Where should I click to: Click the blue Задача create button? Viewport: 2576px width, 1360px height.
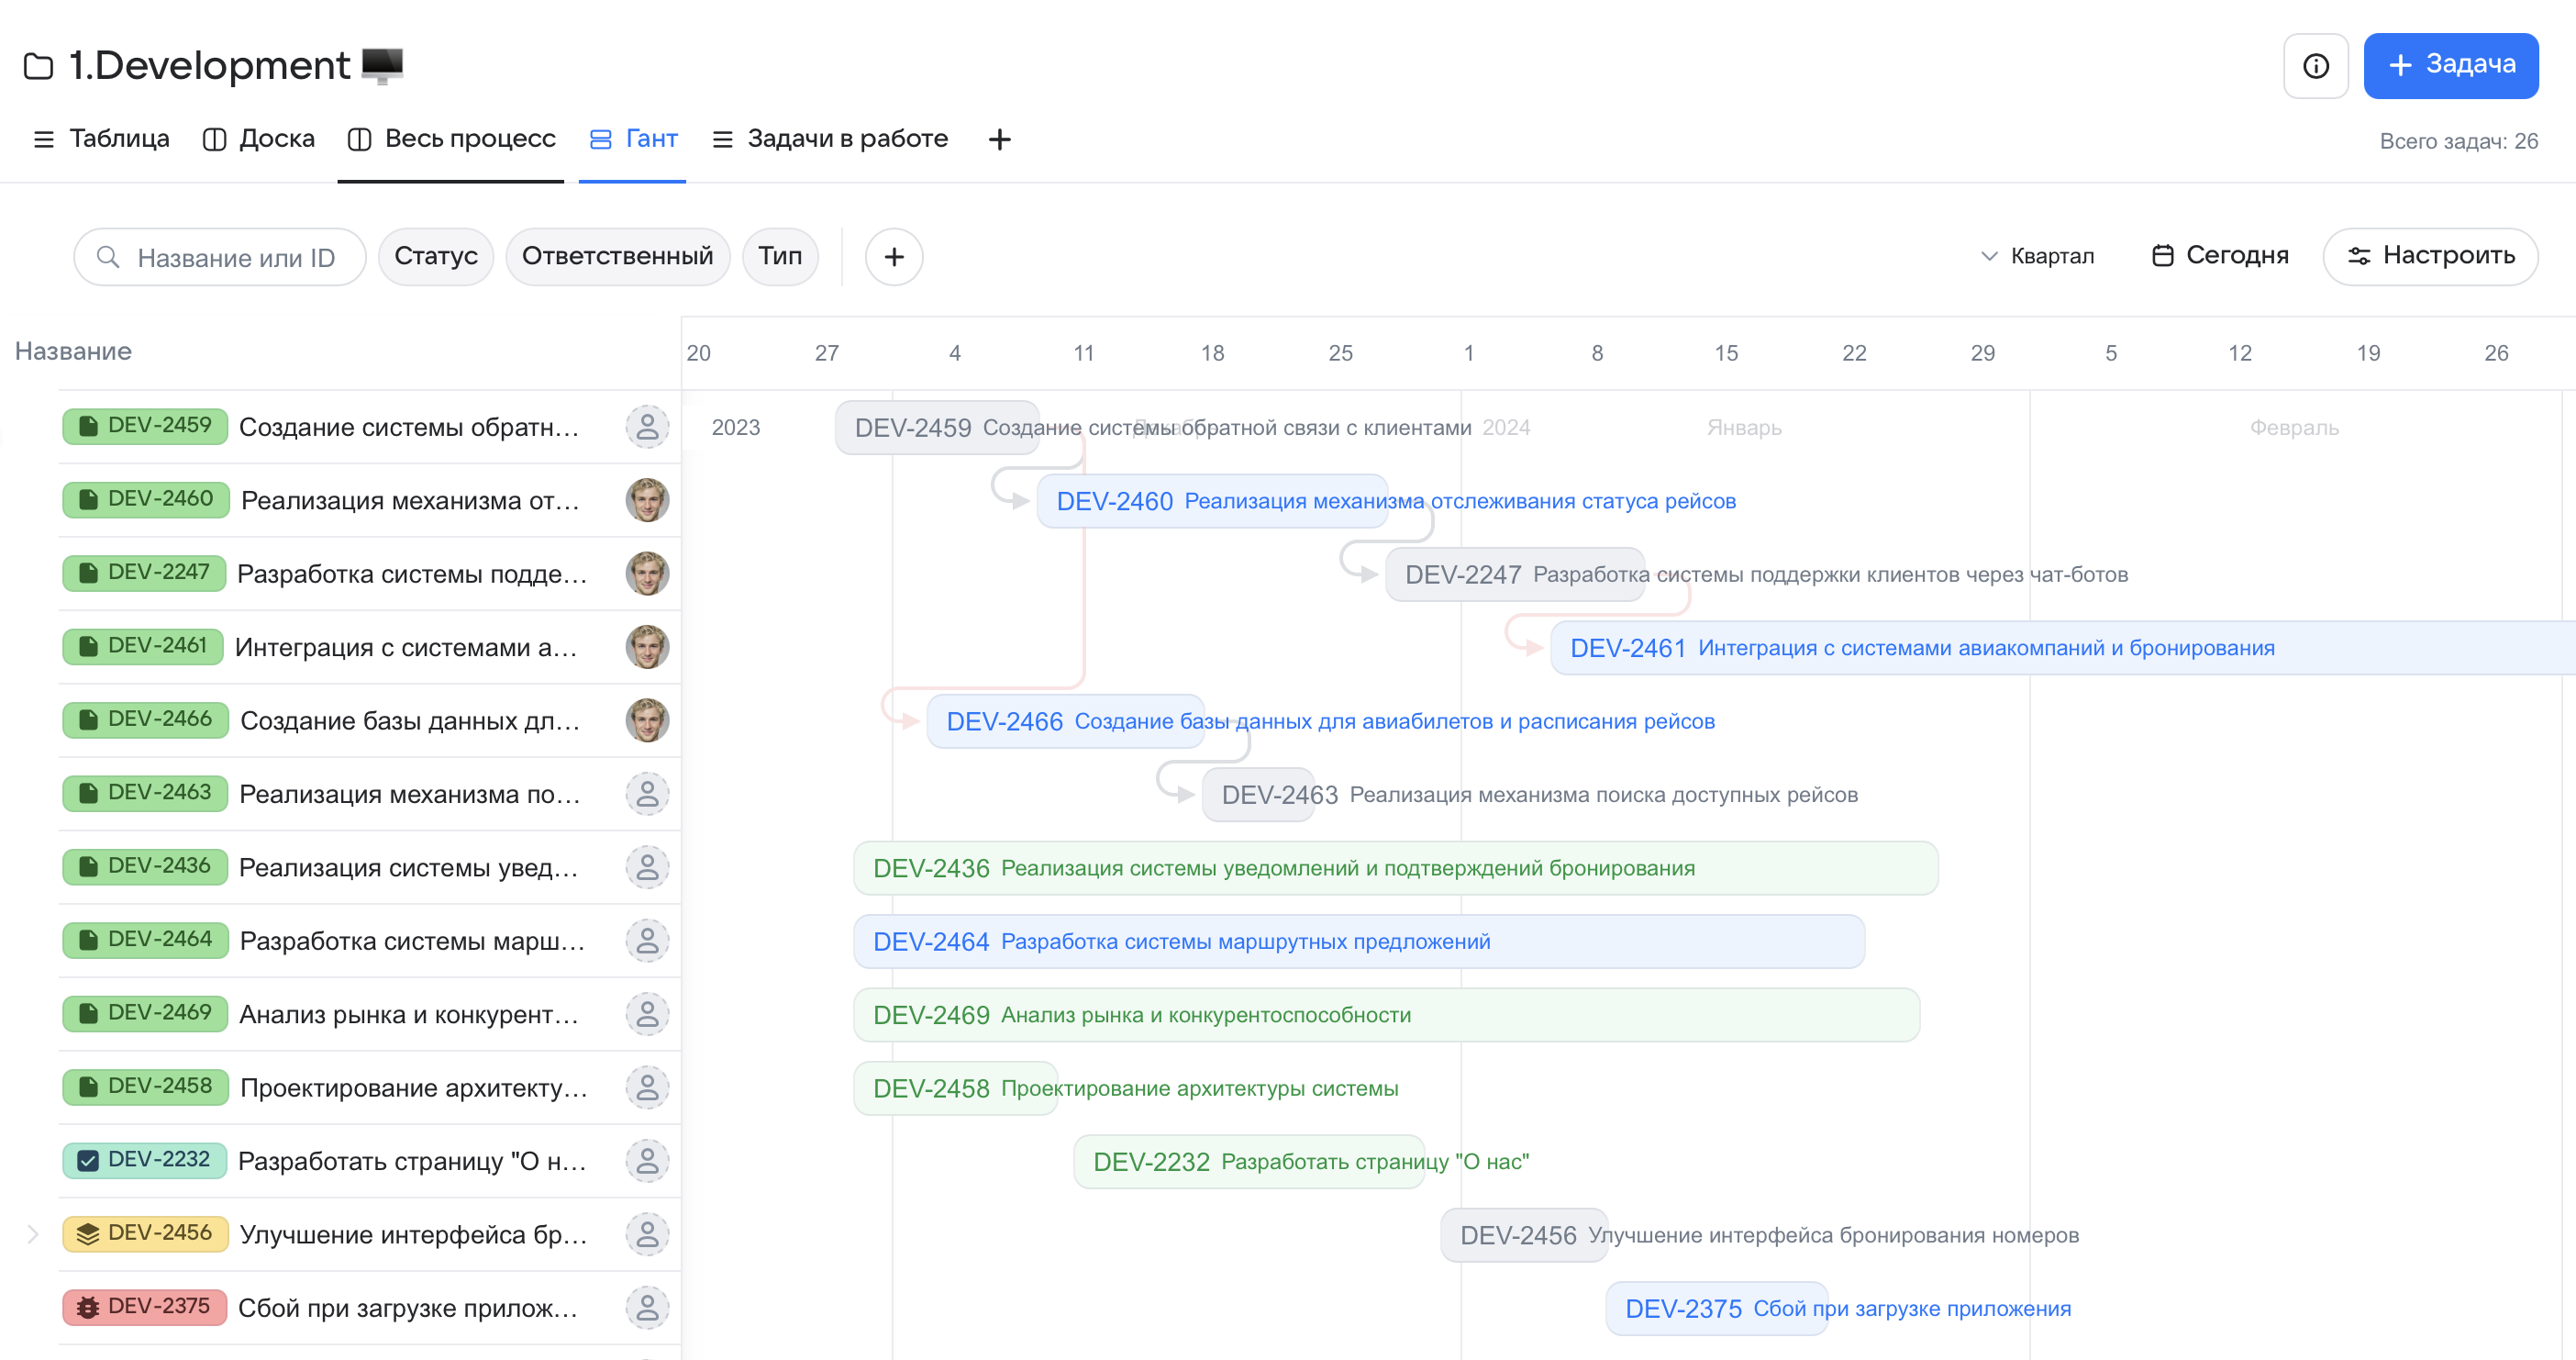(x=2450, y=65)
